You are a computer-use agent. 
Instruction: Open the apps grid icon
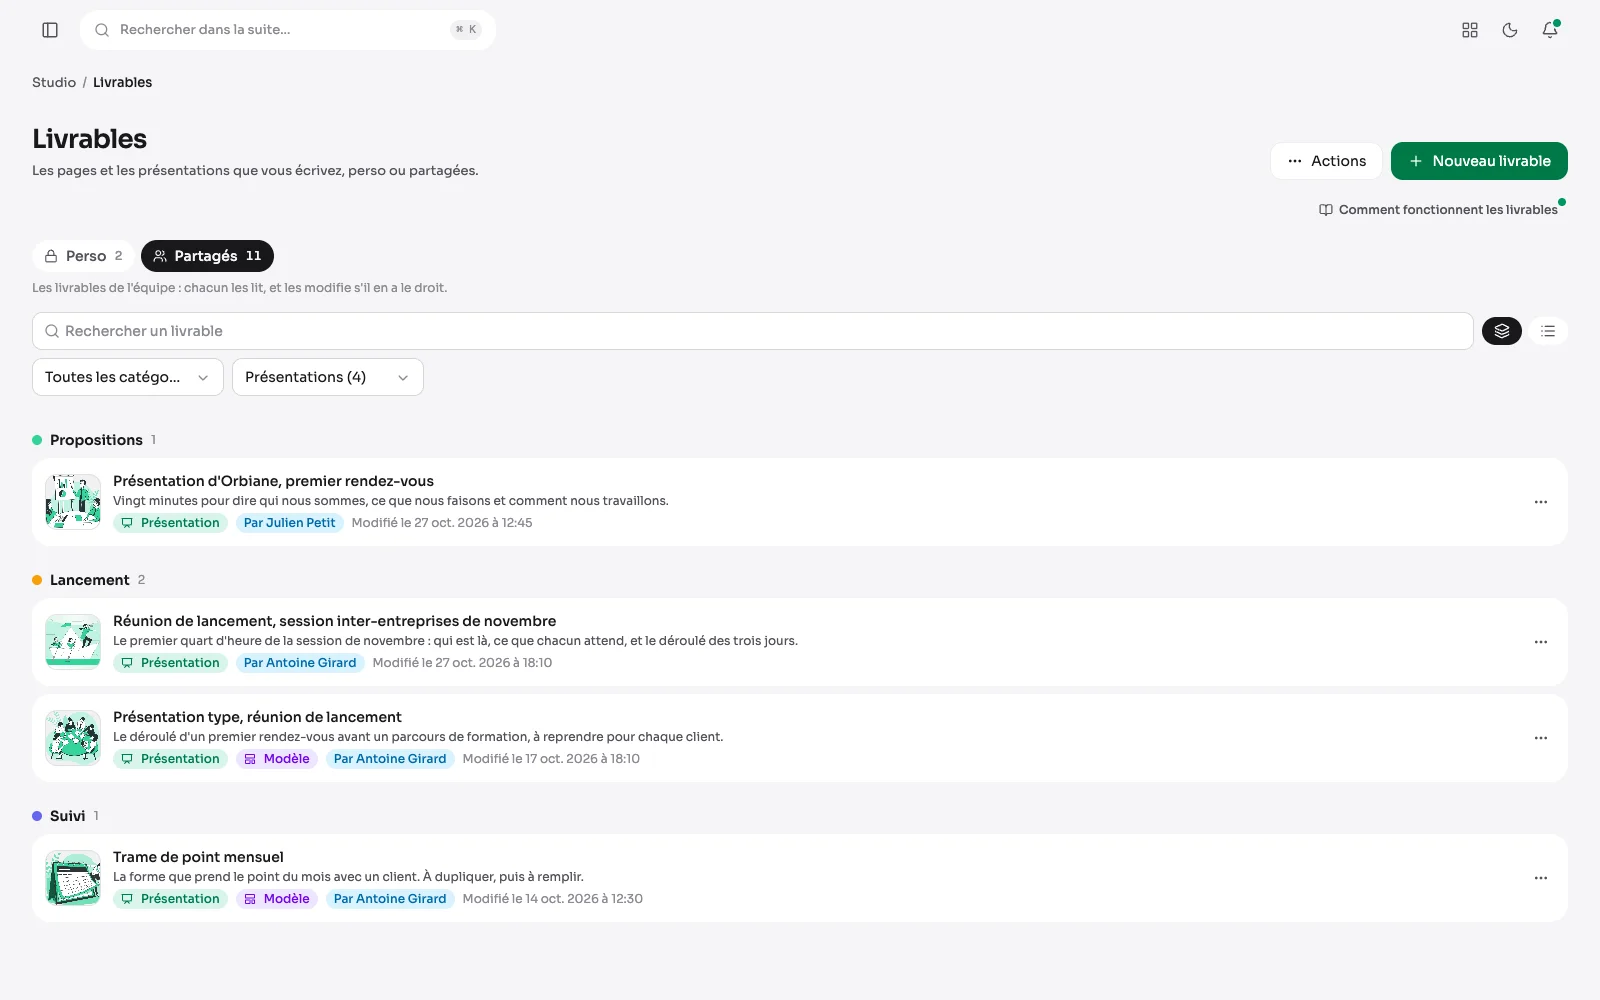click(1470, 30)
